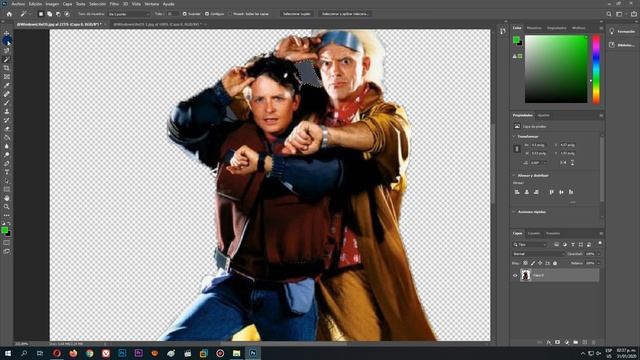Hide the Capa 0 layer eye

click(515, 276)
